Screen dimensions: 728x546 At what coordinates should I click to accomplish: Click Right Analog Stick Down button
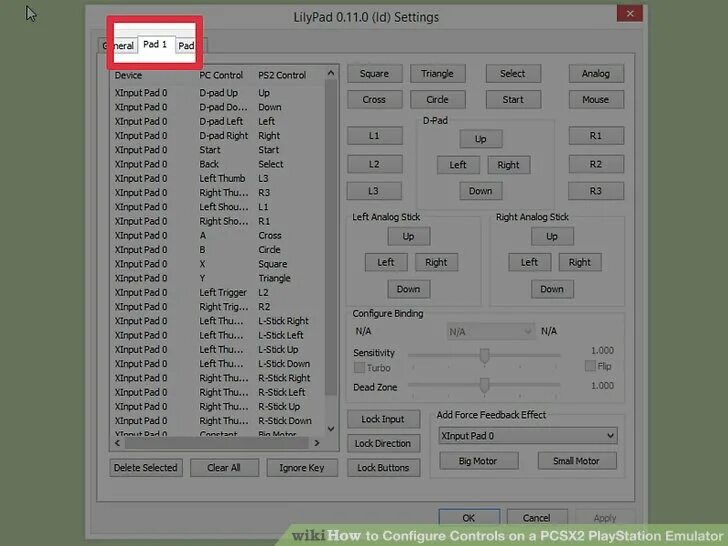552,289
